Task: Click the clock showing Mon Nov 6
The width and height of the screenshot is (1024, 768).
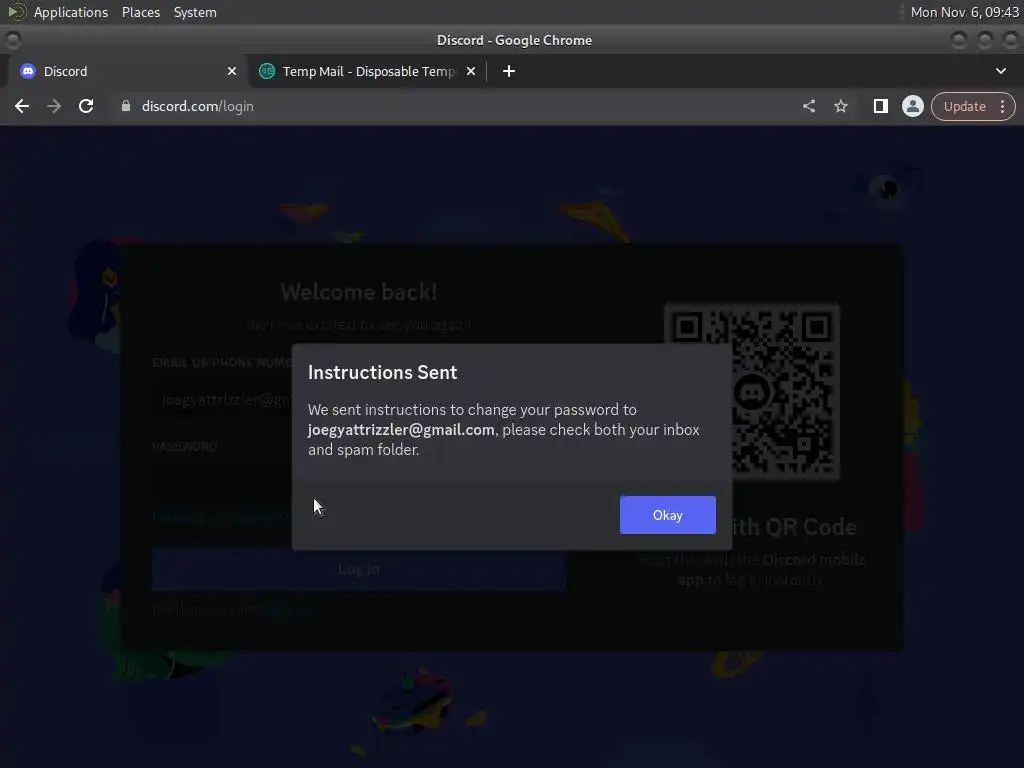Action: click(x=965, y=12)
